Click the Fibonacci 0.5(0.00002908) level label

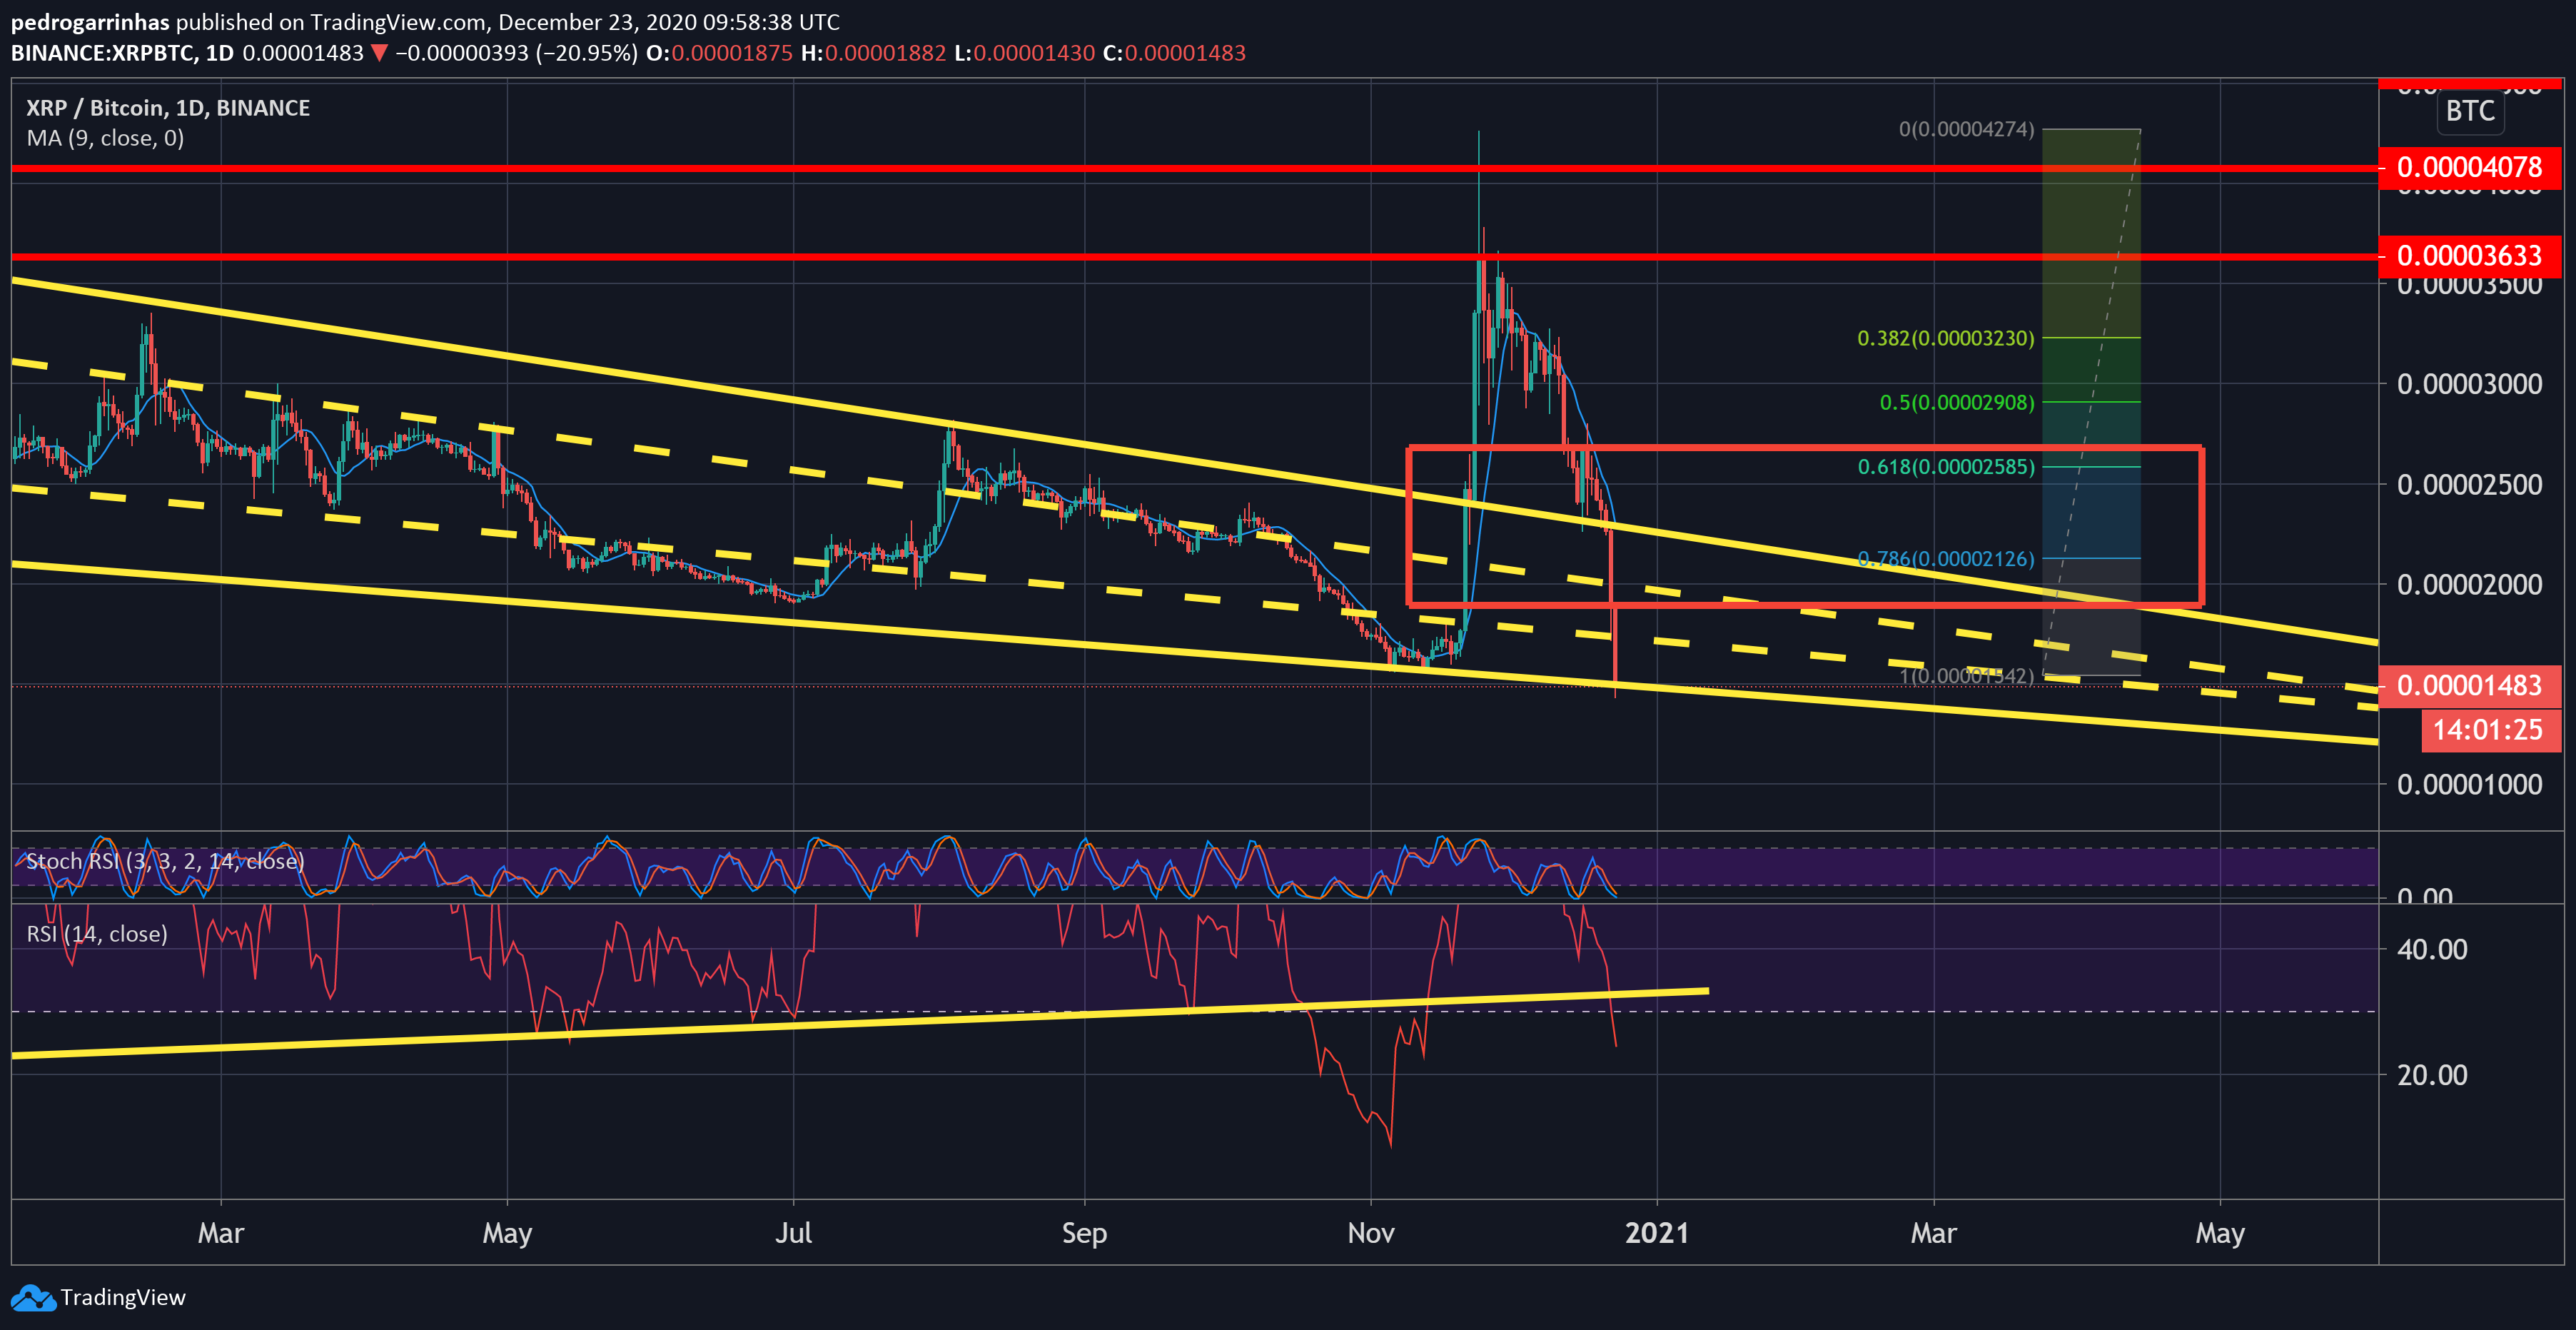[1957, 402]
